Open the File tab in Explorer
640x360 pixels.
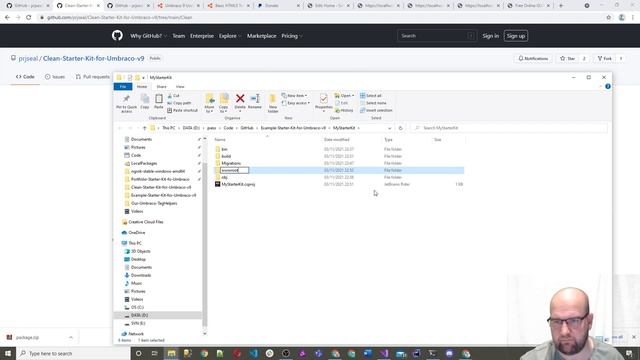point(123,87)
